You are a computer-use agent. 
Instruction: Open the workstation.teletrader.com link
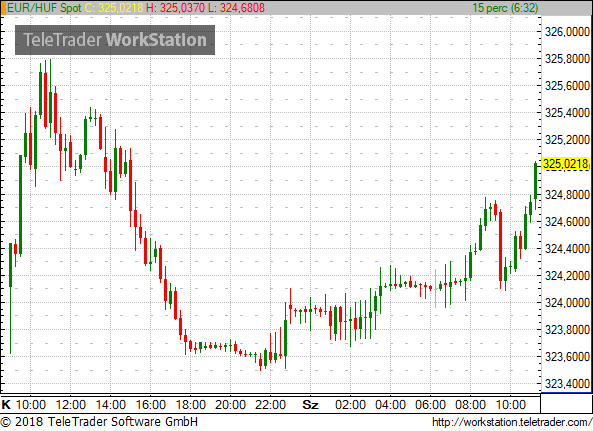tap(512, 422)
